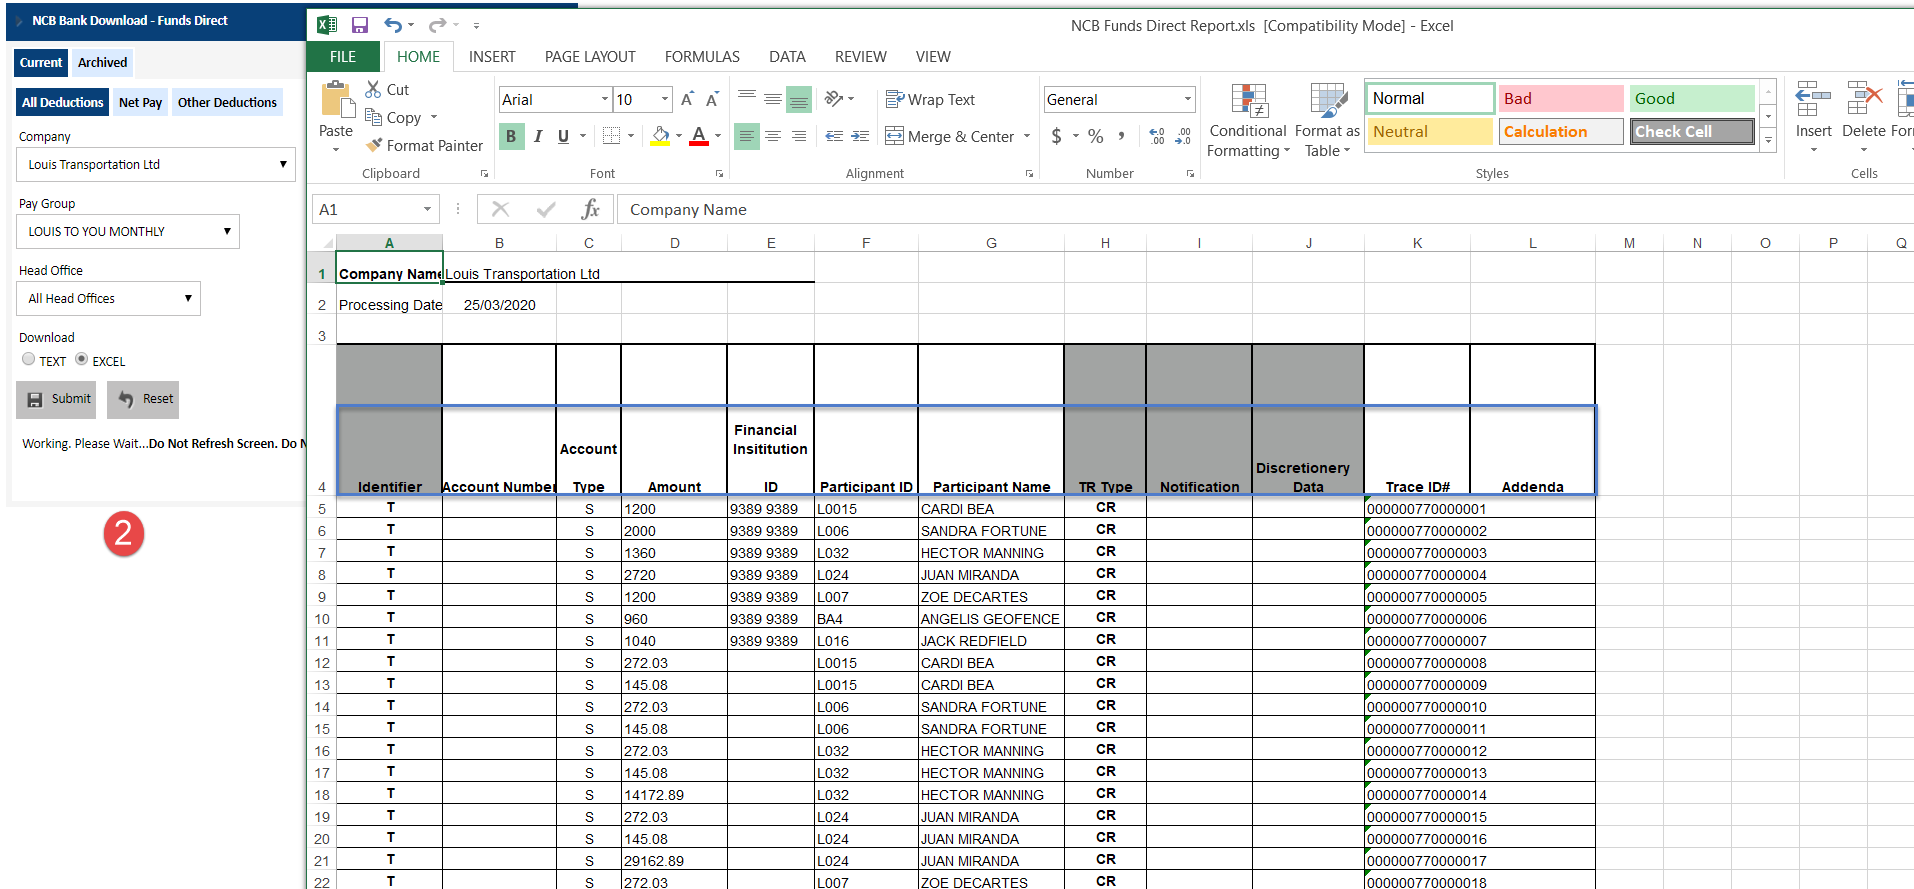Click the All Deductions button
This screenshot has width=1914, height=889.
(x=62, y=102)
